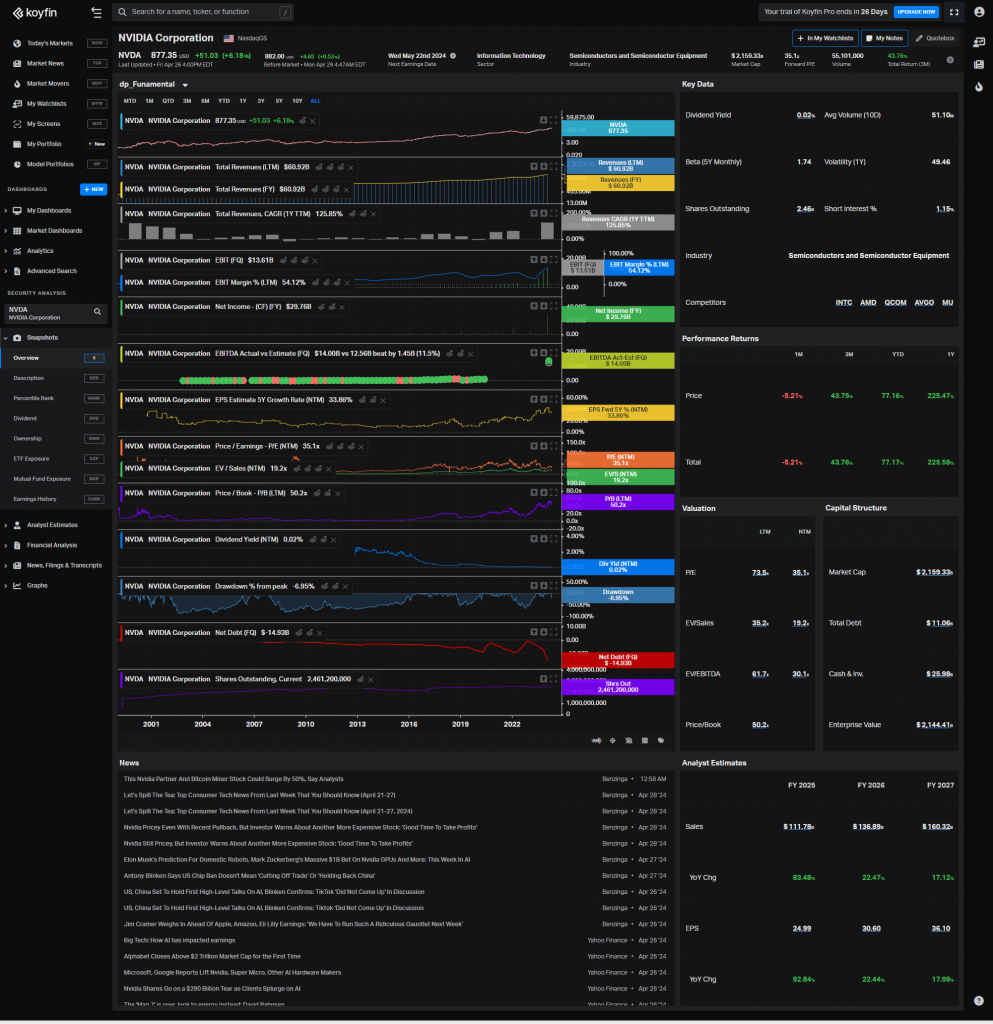Click the magnifier in the NVDA security box

click(x=97, y=312)
